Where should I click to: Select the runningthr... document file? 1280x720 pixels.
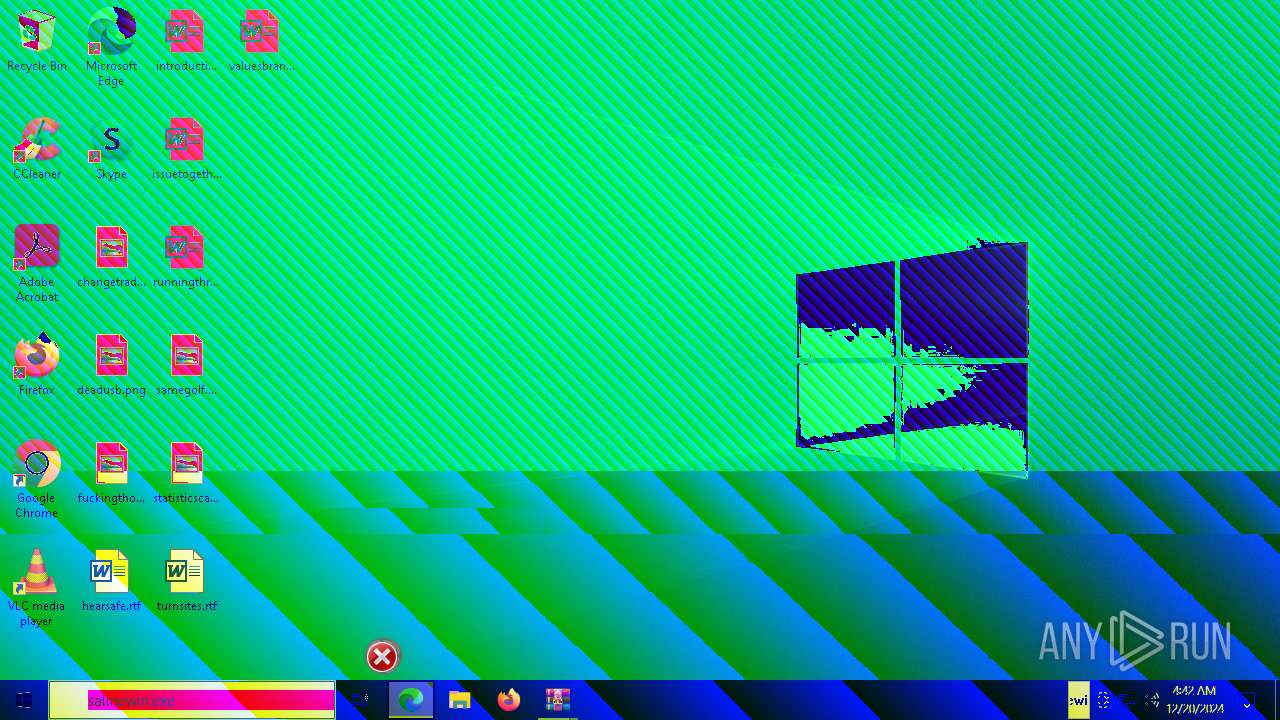tap(185, 257)
